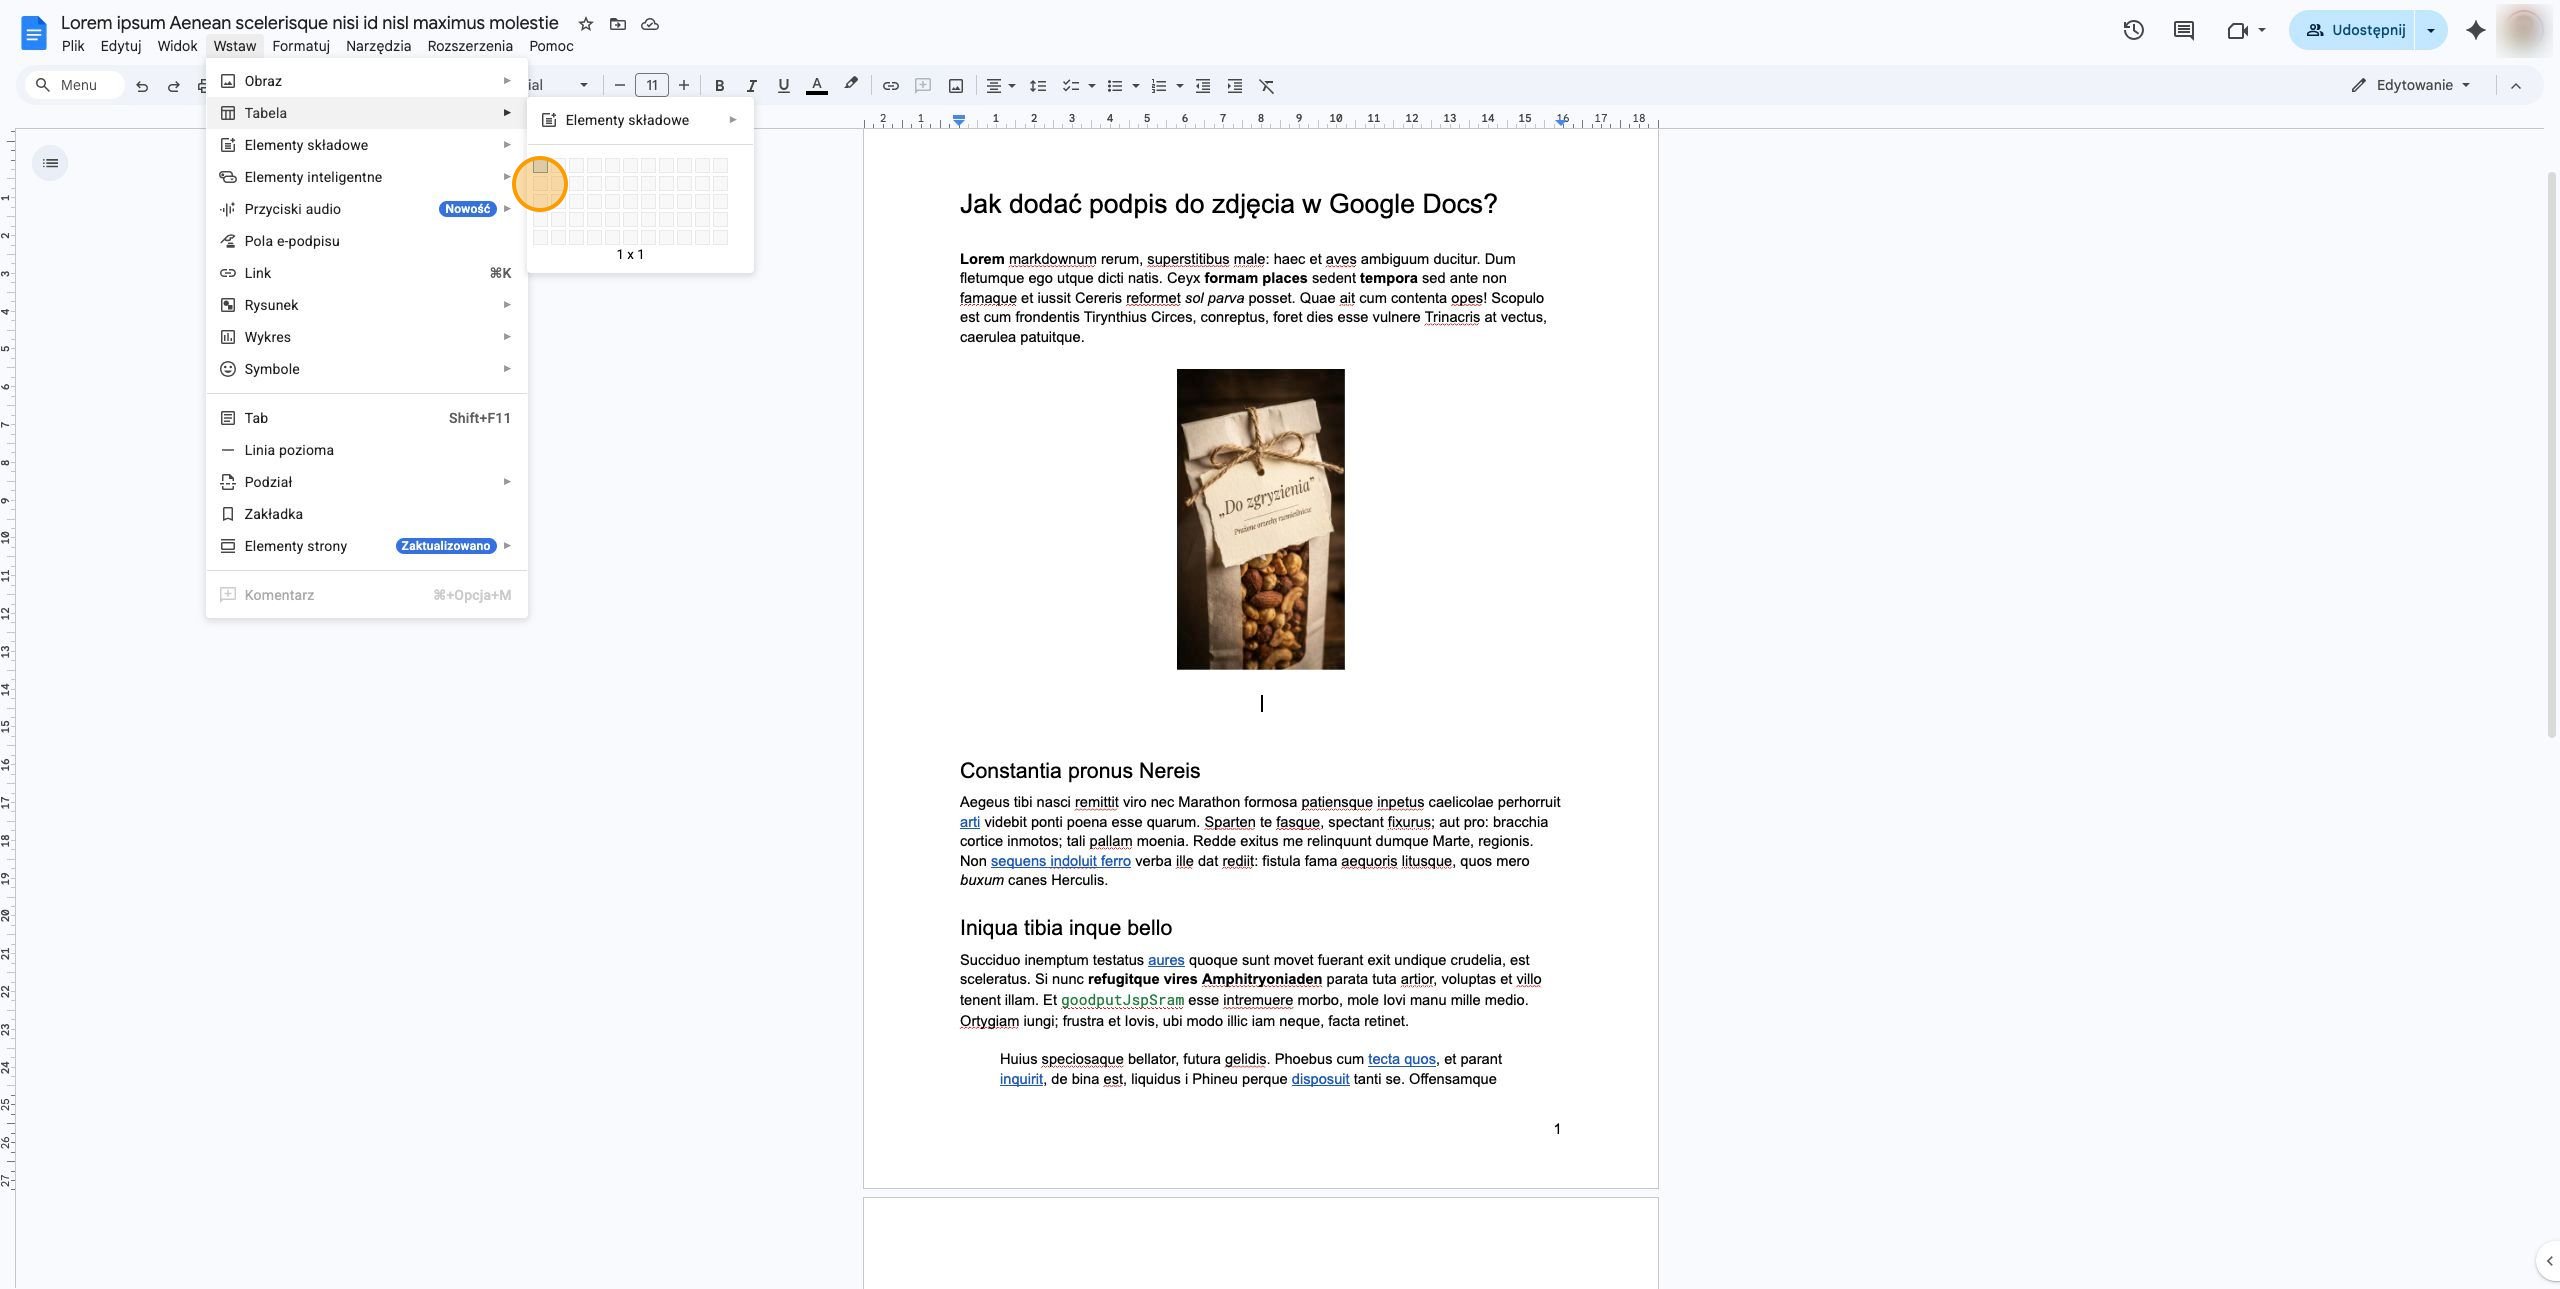Open version history clock icon

2133,30
